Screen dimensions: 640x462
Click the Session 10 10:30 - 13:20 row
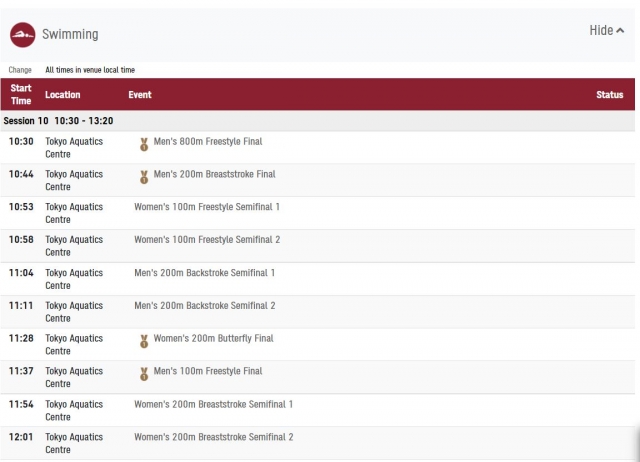318,121
